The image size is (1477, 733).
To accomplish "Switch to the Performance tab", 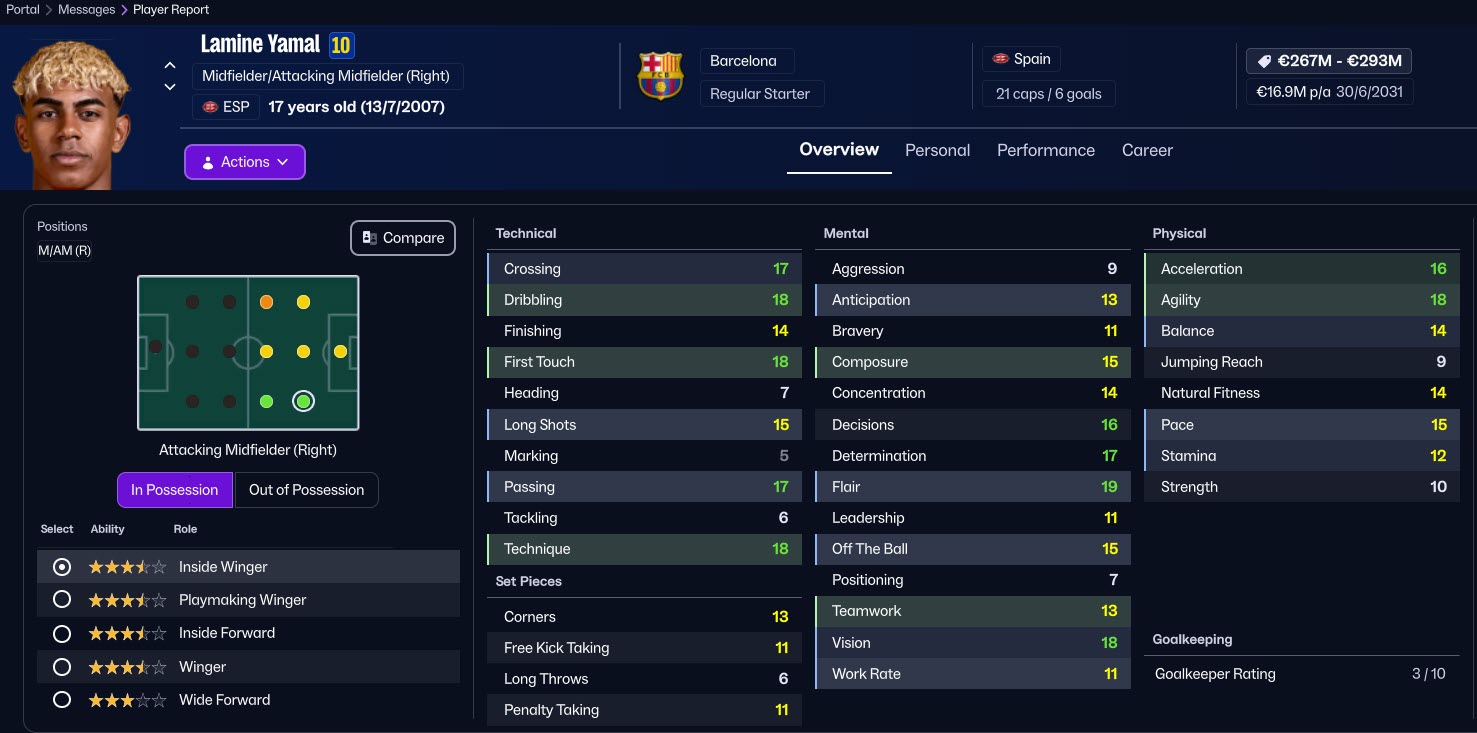I will coord(1045,151).
